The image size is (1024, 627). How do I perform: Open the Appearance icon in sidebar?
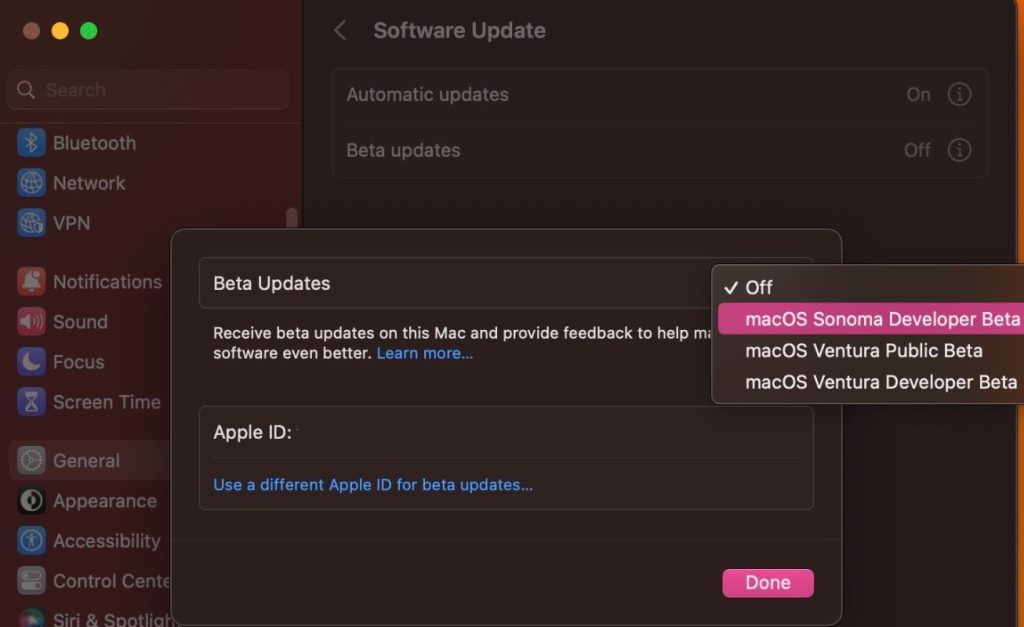click(x=31, y=501)
